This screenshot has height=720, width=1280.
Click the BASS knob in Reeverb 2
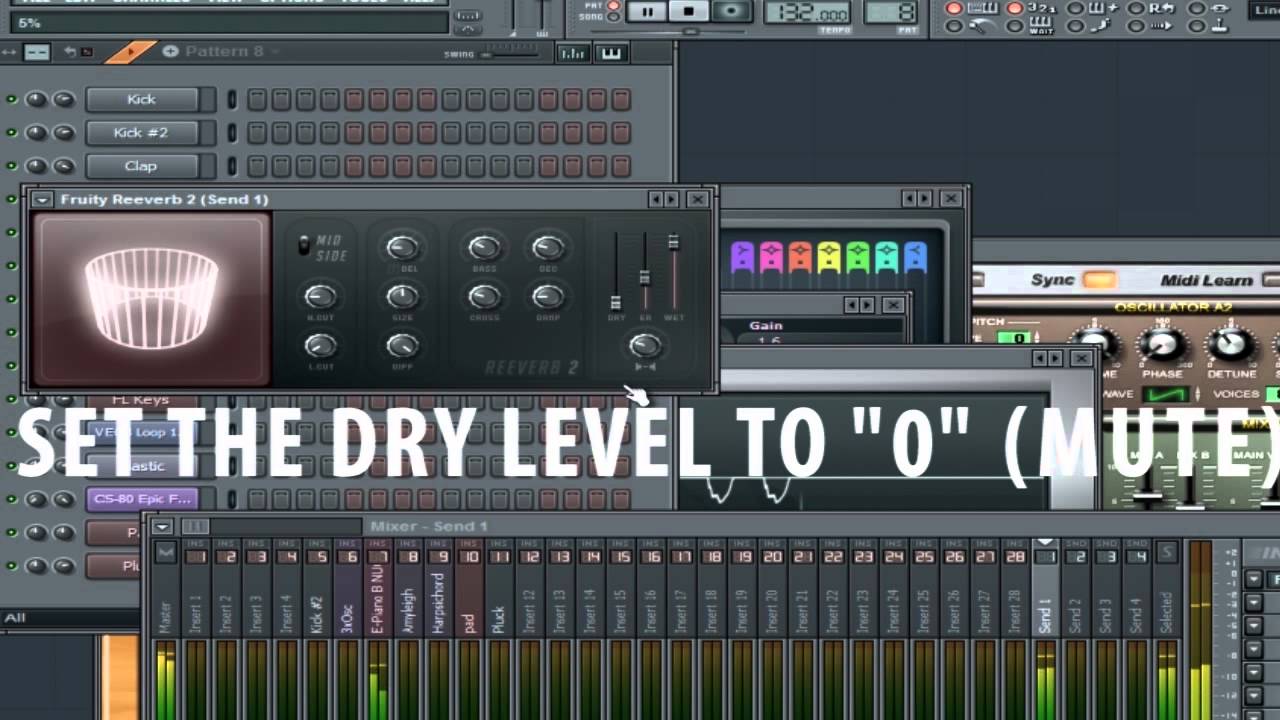click(x=484, y=248)
